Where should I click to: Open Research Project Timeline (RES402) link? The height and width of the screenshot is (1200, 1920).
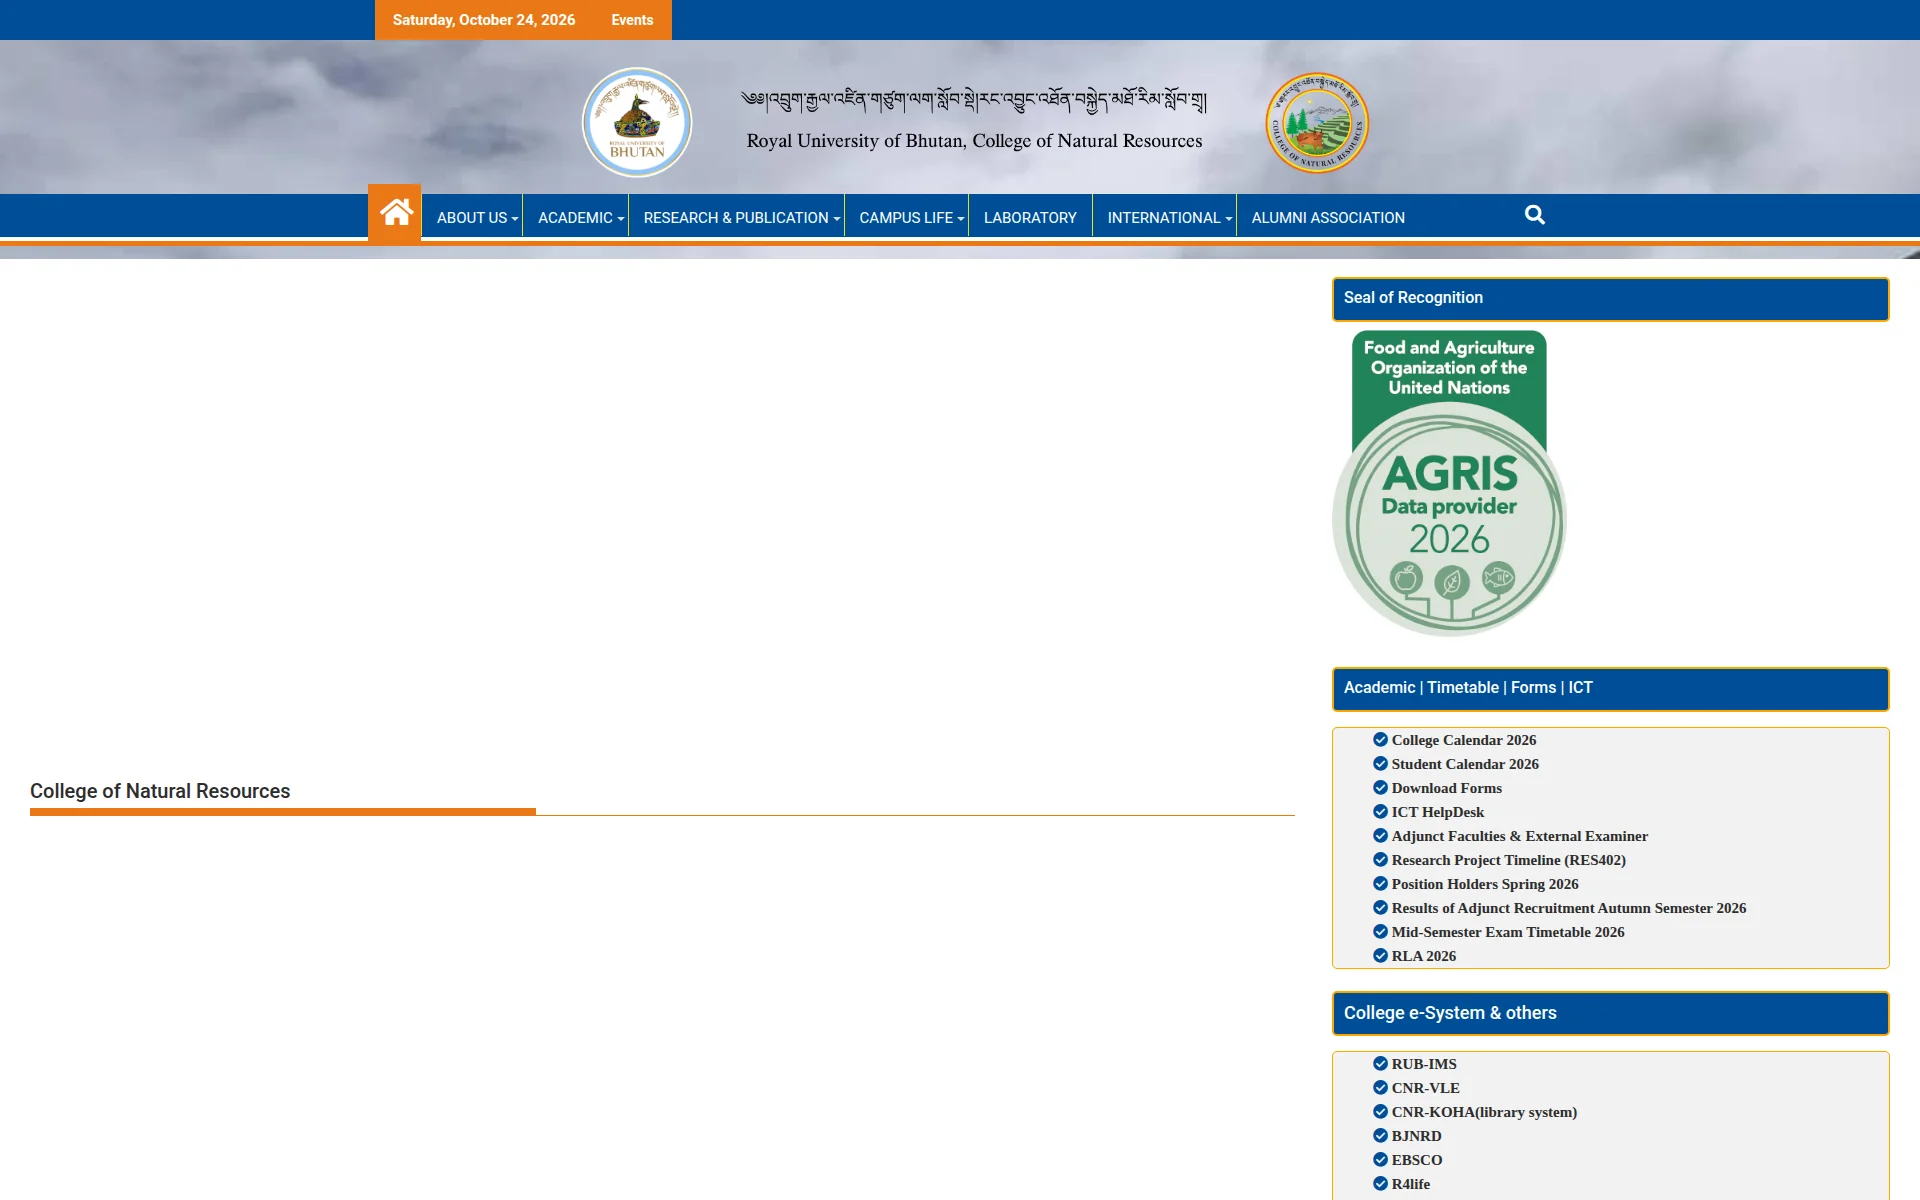tap(1509, 860)
